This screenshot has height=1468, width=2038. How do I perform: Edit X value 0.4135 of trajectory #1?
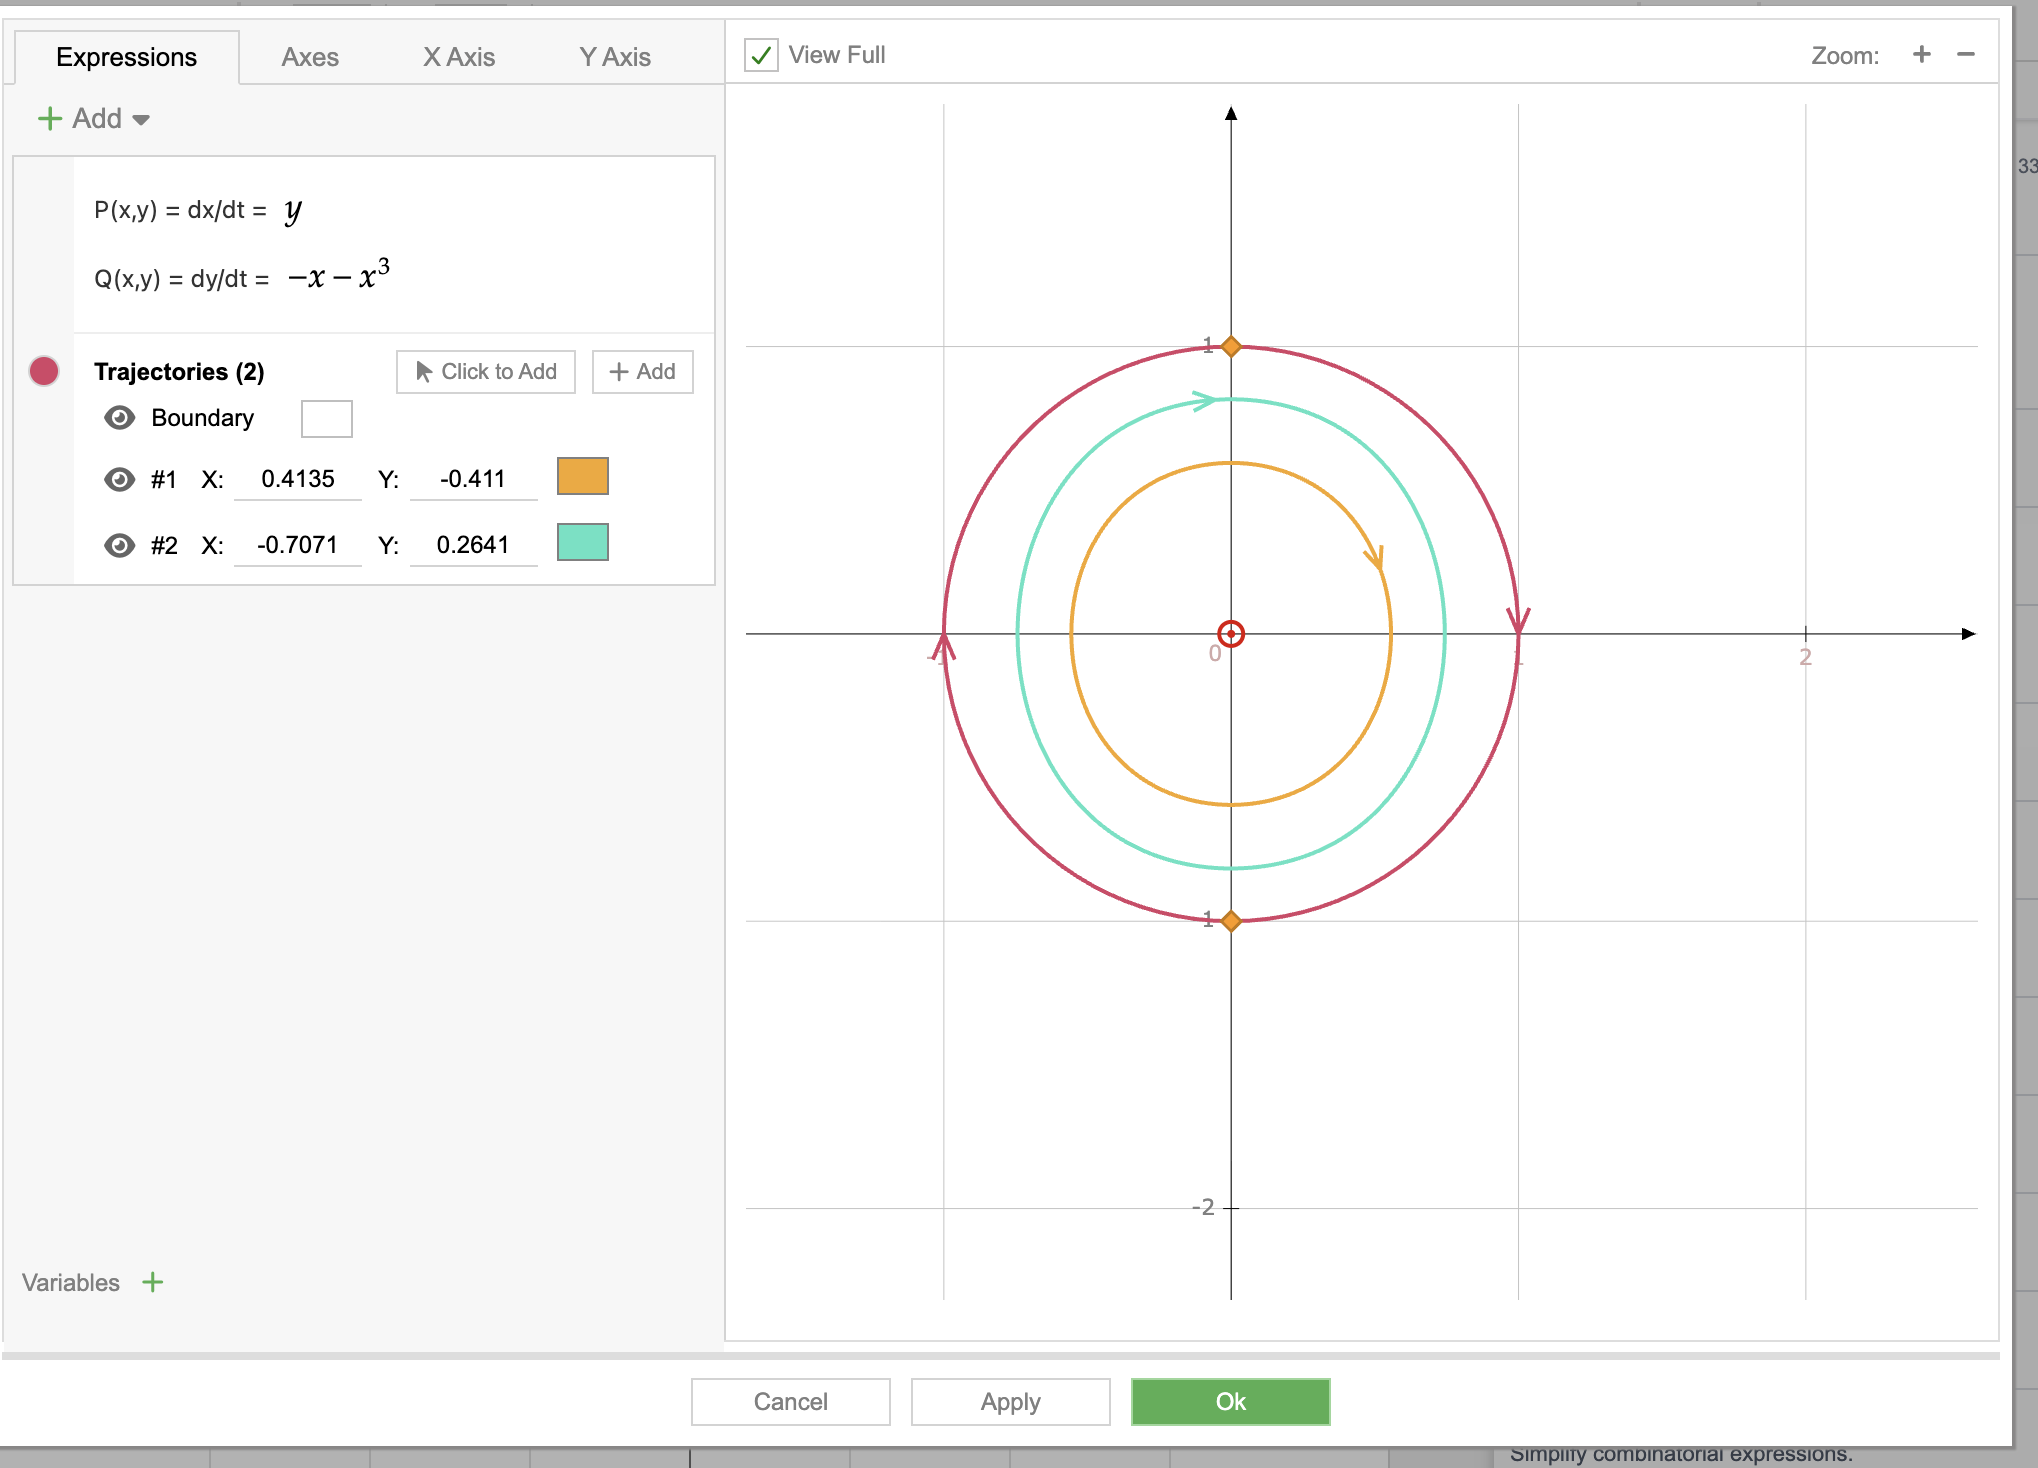(298, 479)
